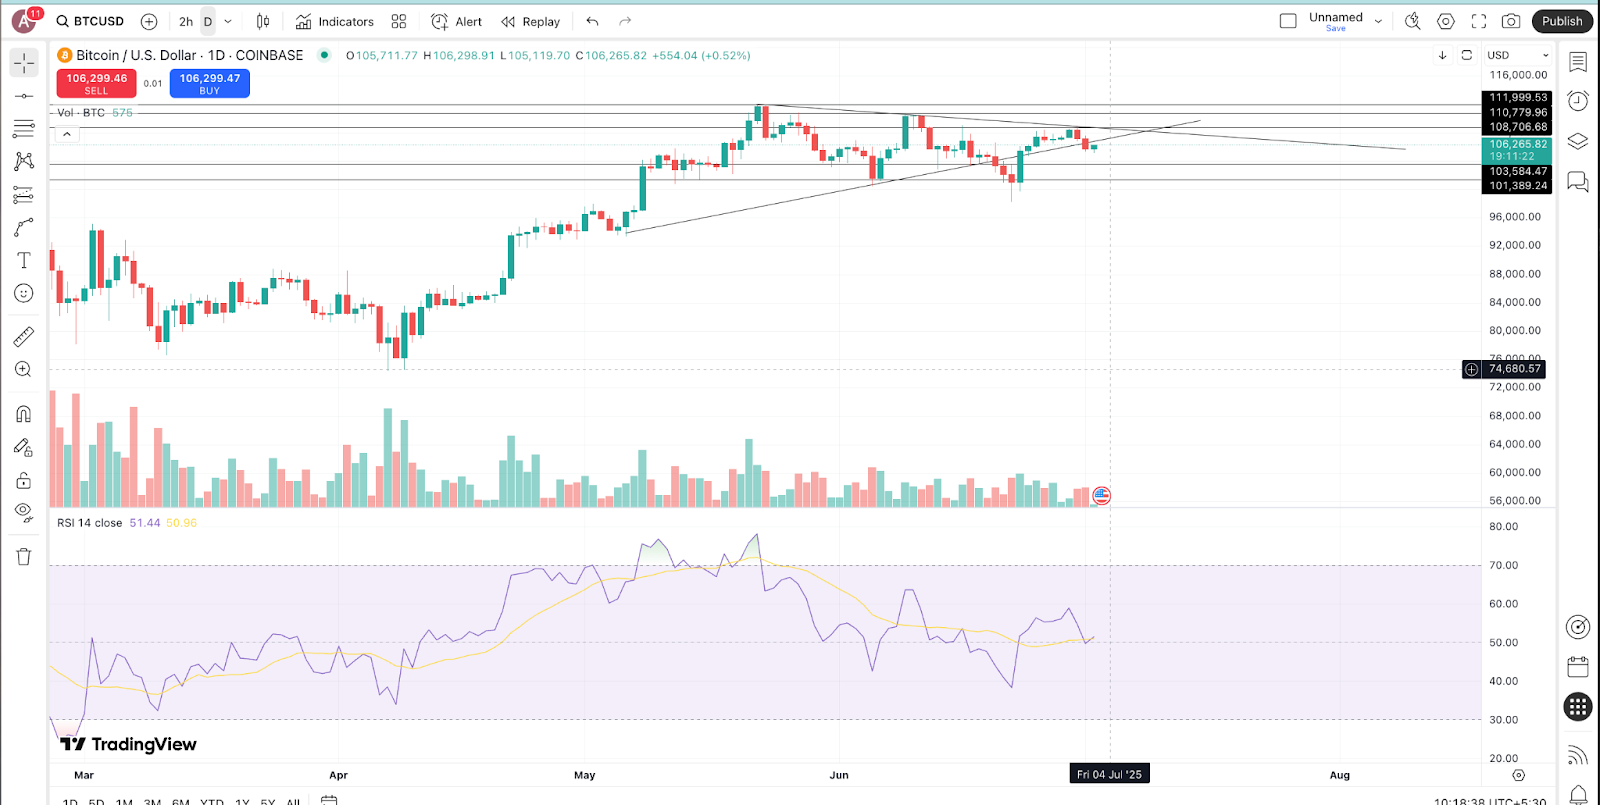Open the economic calendar panel
This screenshot has width=1600, height=805.
pos(1578,667)
